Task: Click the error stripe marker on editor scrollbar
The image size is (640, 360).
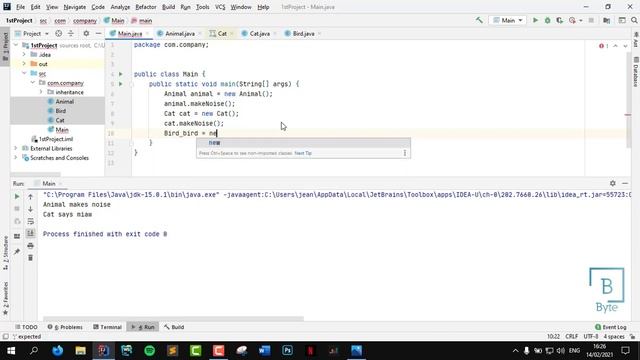Action: click(628, 115)
